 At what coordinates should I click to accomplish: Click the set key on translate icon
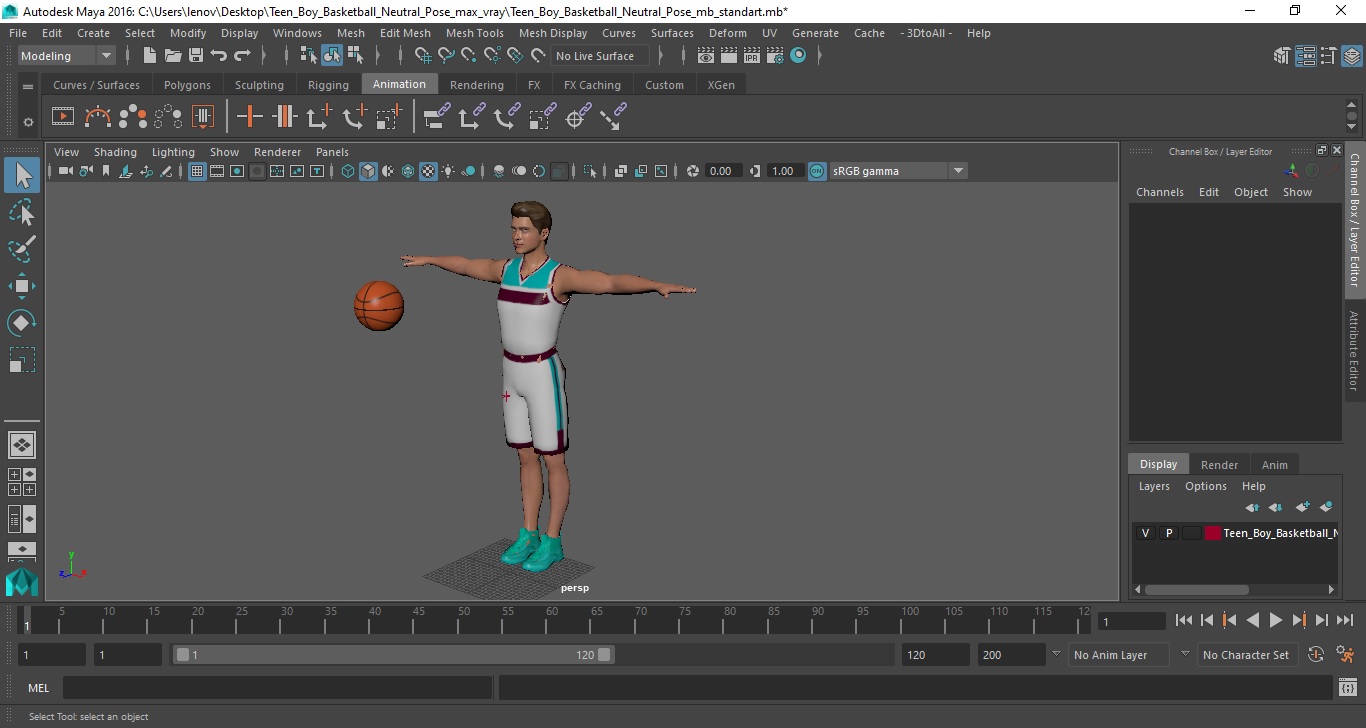tap(319, 117)
